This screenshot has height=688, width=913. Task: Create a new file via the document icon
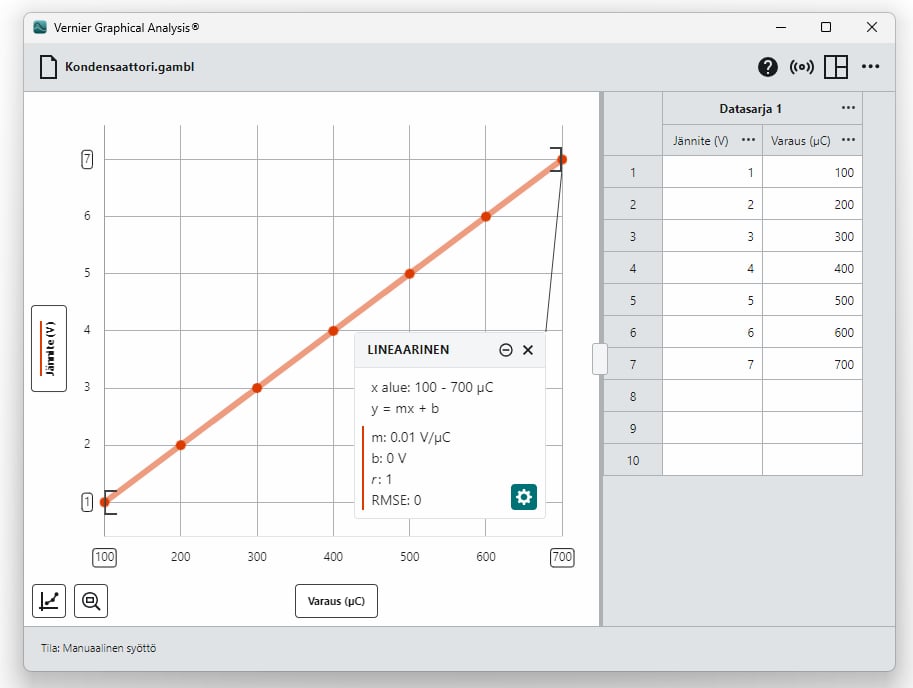[x=45, y=66]
